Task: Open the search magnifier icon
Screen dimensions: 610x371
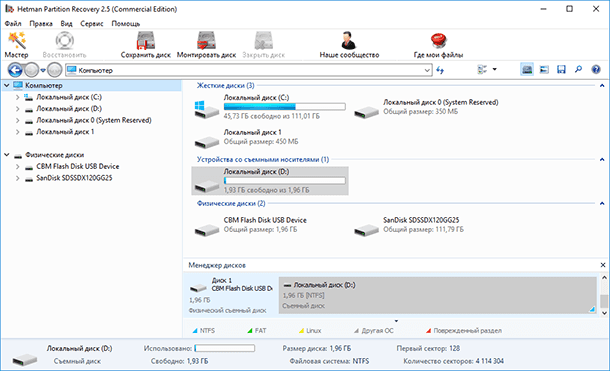Action: [x=578, y=70]
